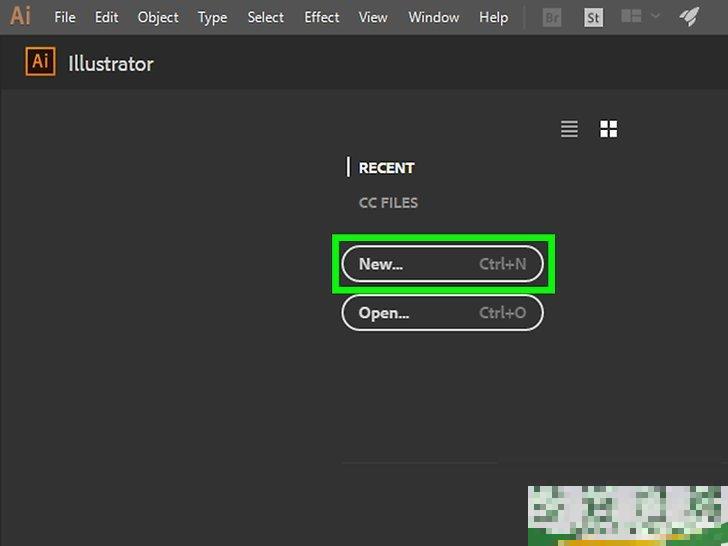
Task: Open Adobe Bridge via the Br icon
Action: [x=552, y=17]
